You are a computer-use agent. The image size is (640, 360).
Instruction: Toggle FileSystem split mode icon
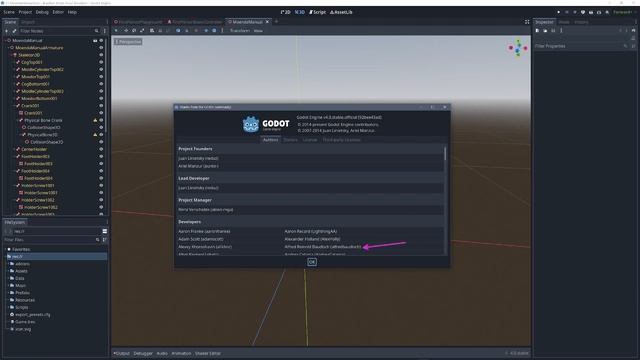pyautogui.click(x=104, y=231)
